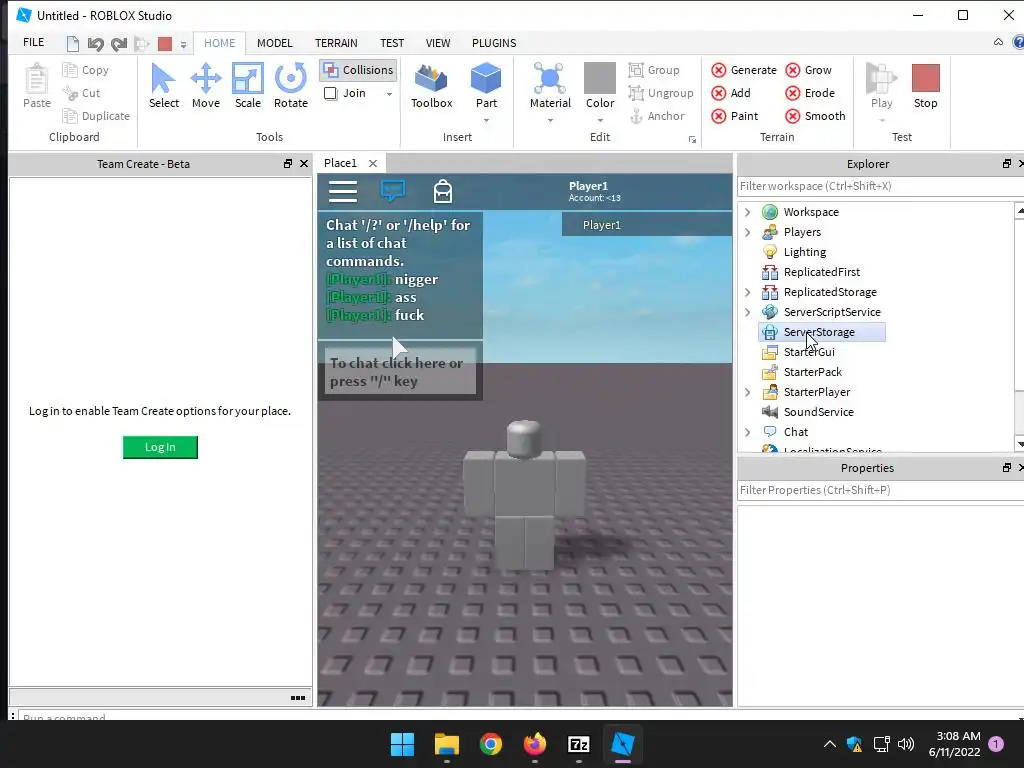Click terrain Paint tool
The image size is (1024, 768).
pyautogui.click(x=735, y=116)
